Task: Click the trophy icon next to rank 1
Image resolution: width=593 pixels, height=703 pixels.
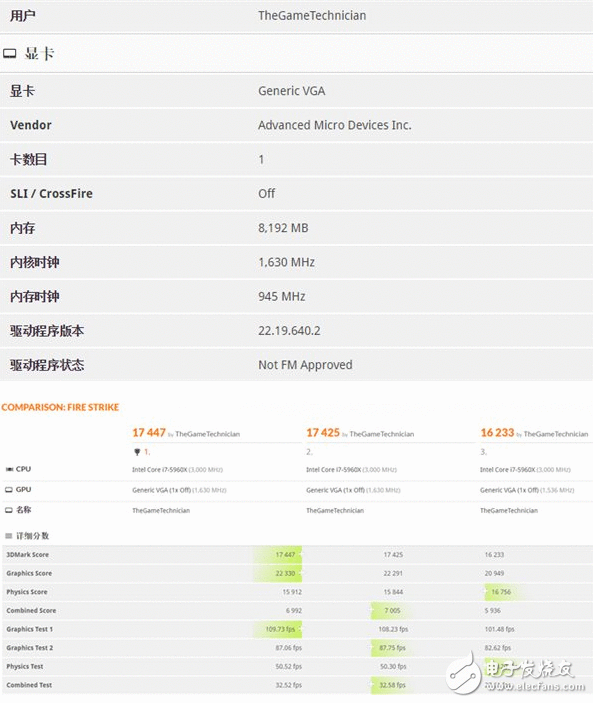Action: 137,452
